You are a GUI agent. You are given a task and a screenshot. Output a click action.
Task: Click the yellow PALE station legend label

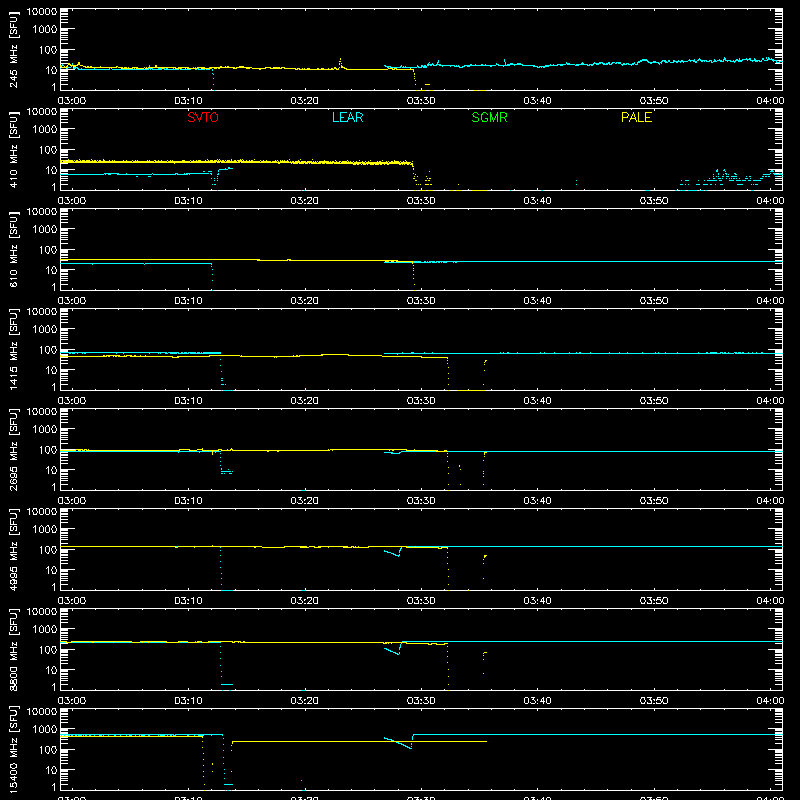click(636, 117)
